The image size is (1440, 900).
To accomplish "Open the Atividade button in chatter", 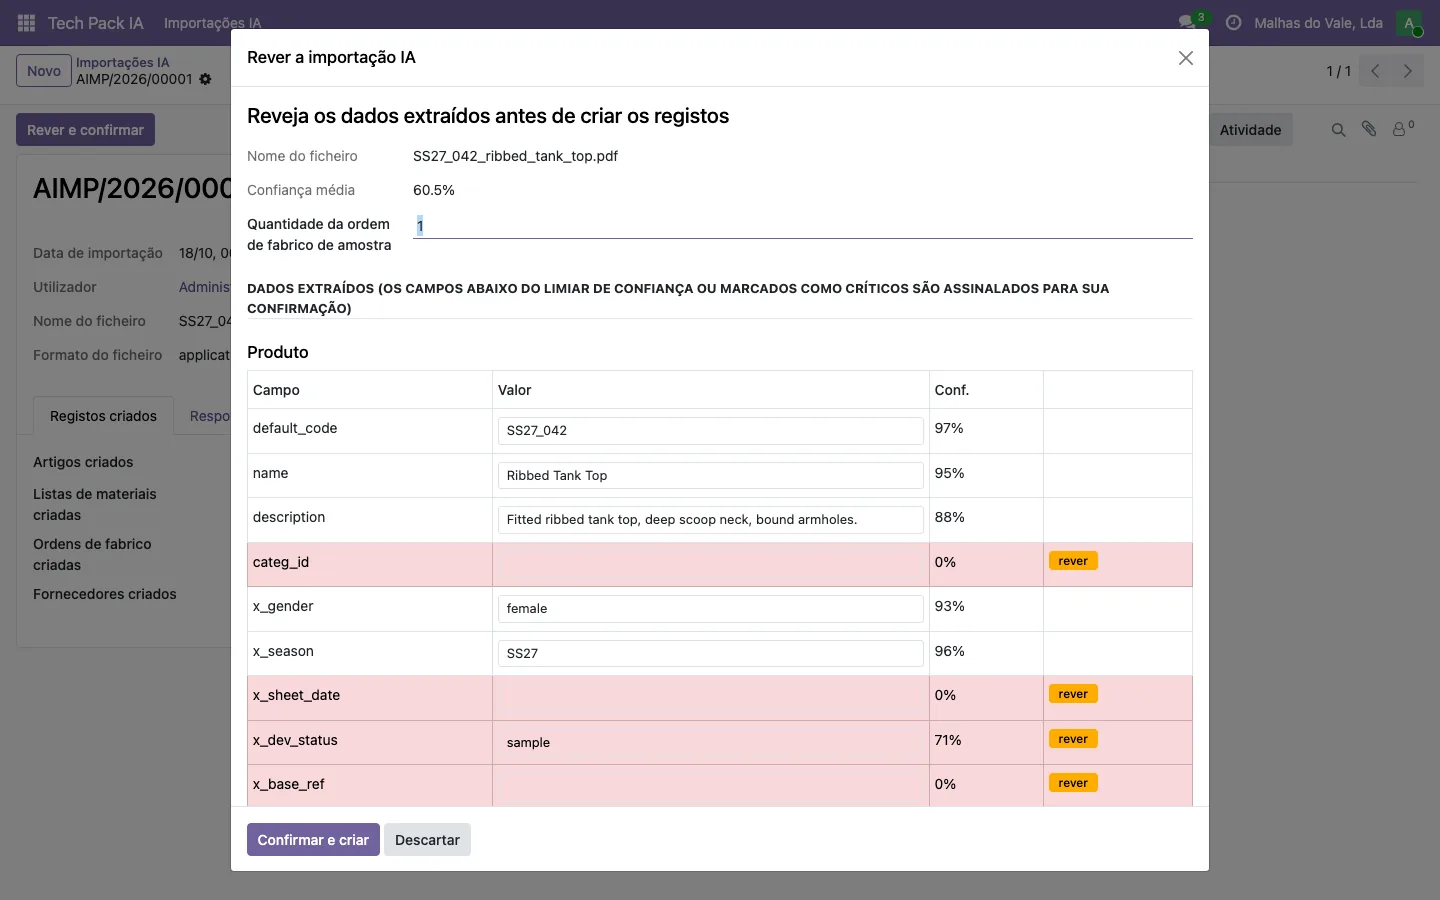I will click(1250, 130).
